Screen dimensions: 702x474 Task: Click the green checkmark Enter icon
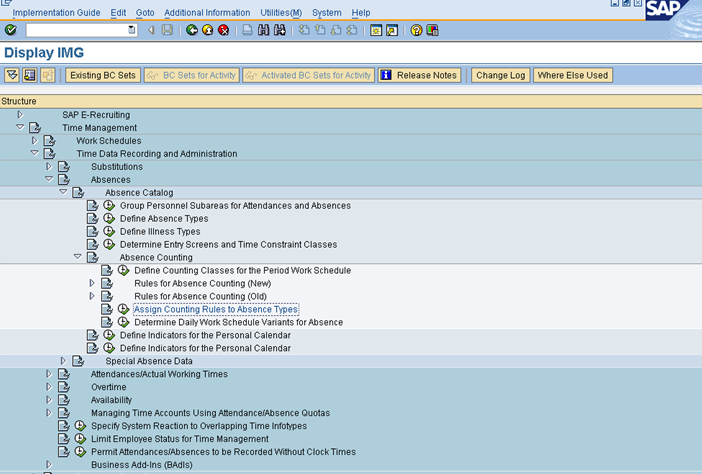tap(11, 30)
